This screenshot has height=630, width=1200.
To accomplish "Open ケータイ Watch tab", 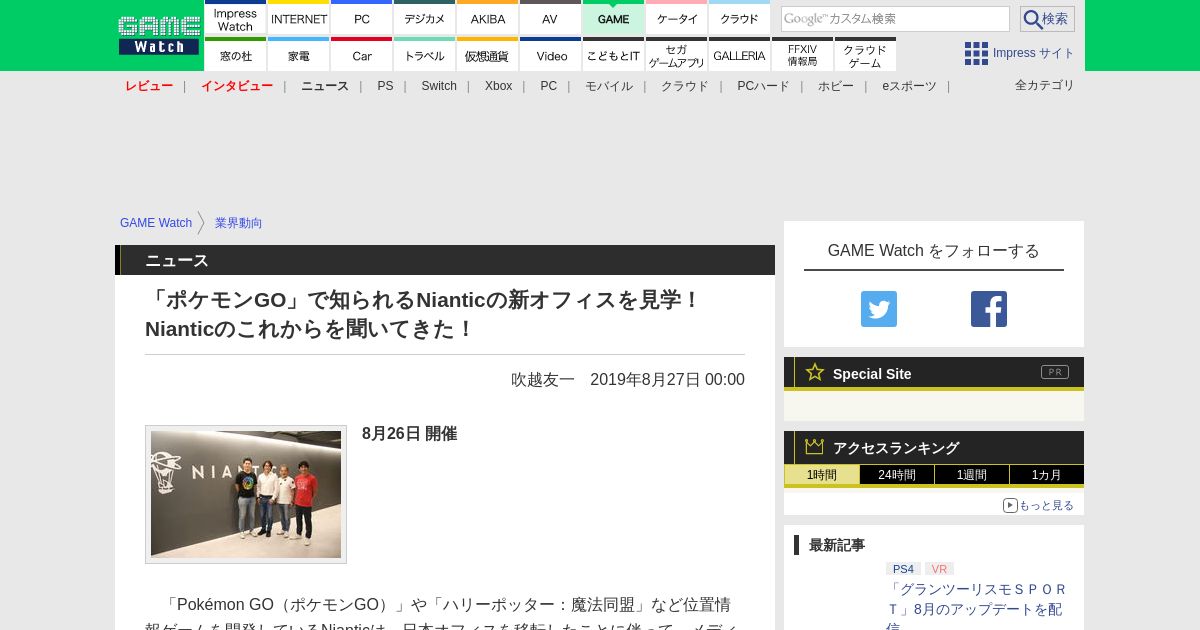I will tap(677, 18).
